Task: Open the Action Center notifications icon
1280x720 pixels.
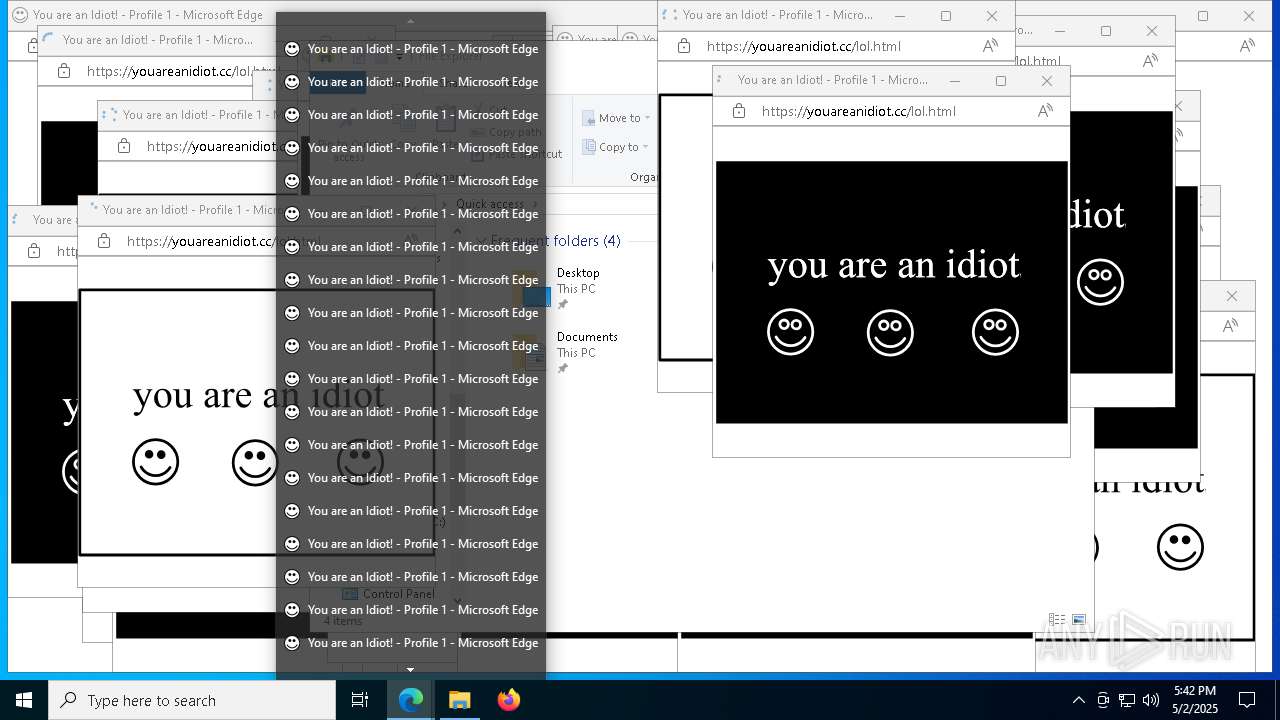Action: [x=1247, y=700]
